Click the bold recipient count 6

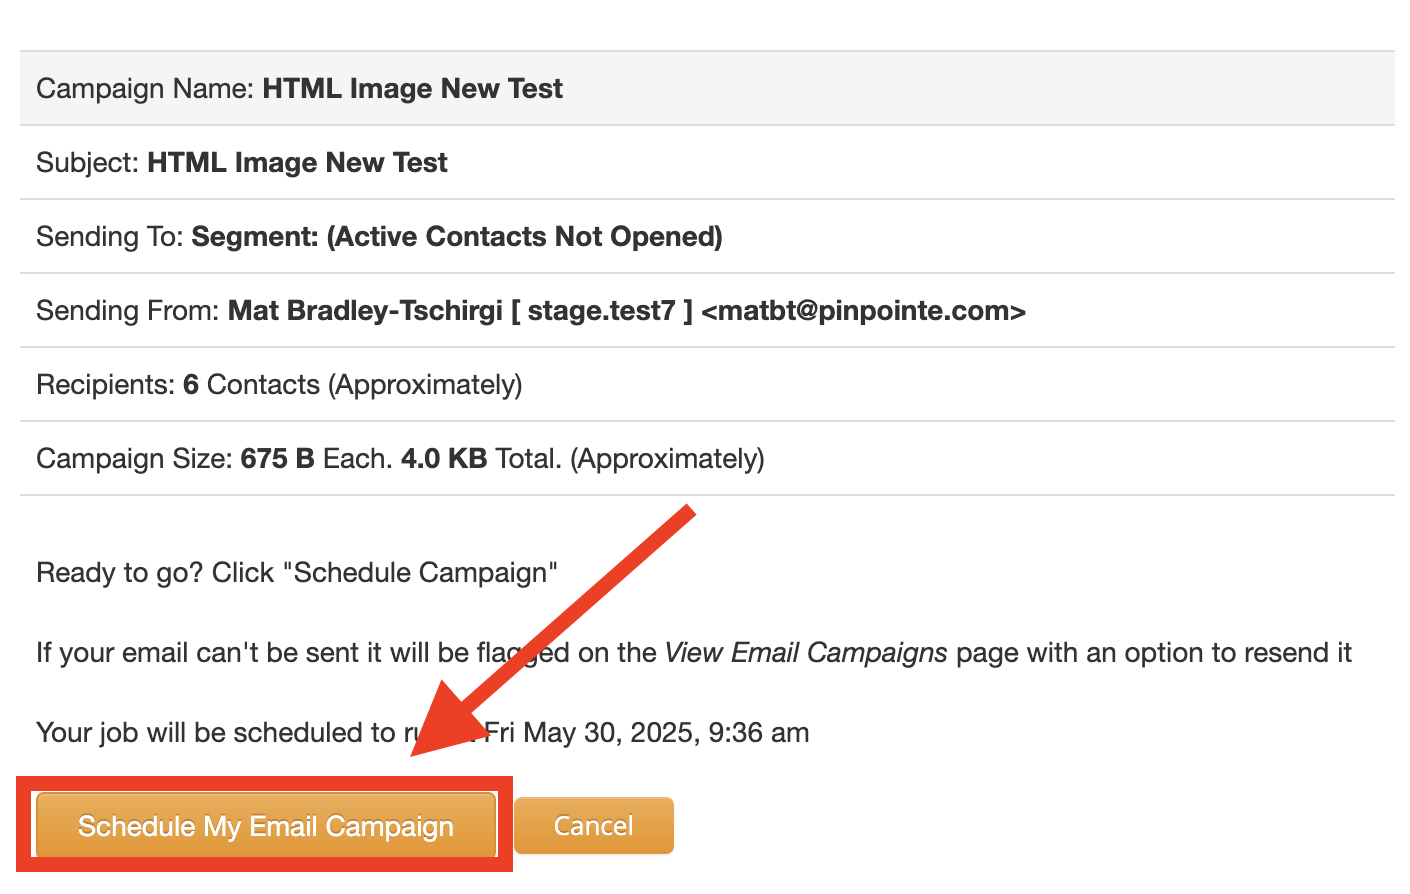click(191, 385)
